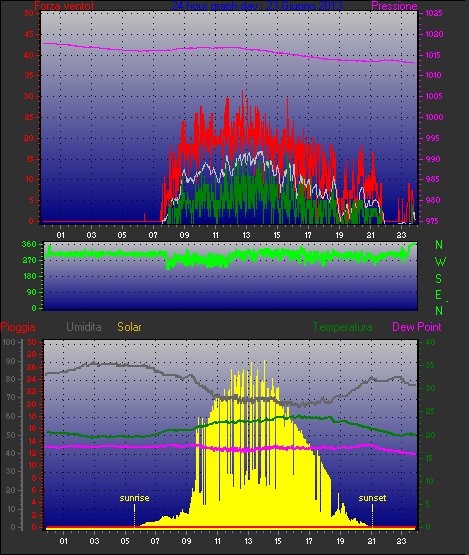Click the 990 pressure scale value
This screenshot has width=469, height=555.
coord(433,159)
